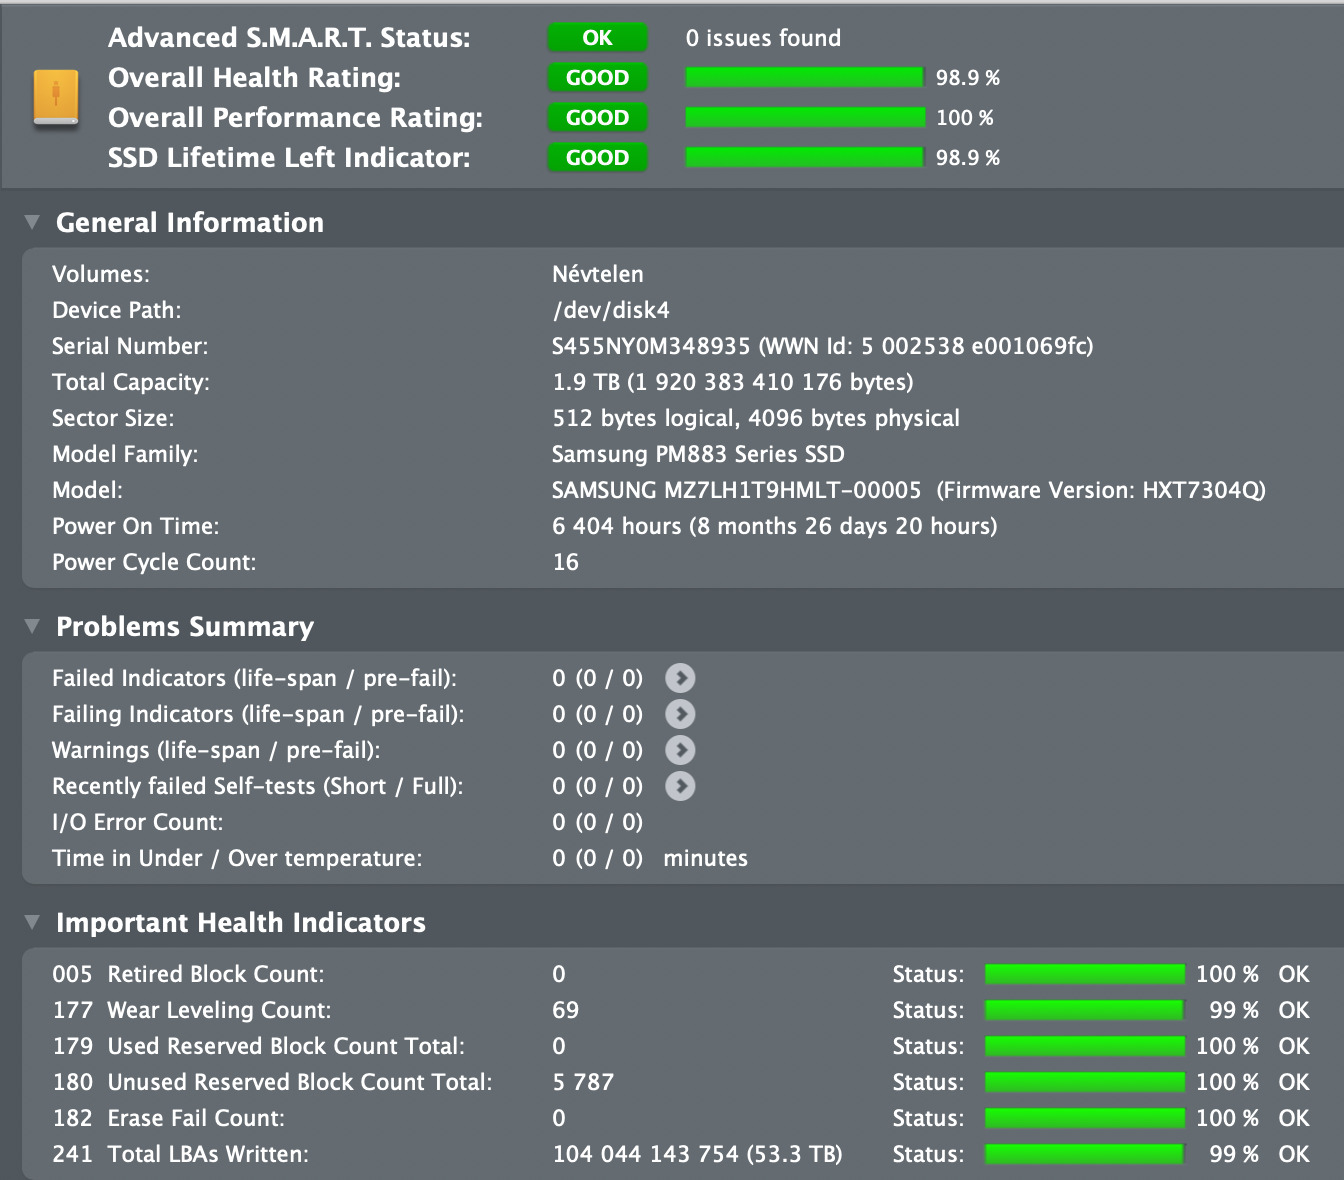The height and width of the screenshot is (1180, 1344).
Task: Click GOOD badge for Overall Performance Rating
Action: click(x=597, y=118)
